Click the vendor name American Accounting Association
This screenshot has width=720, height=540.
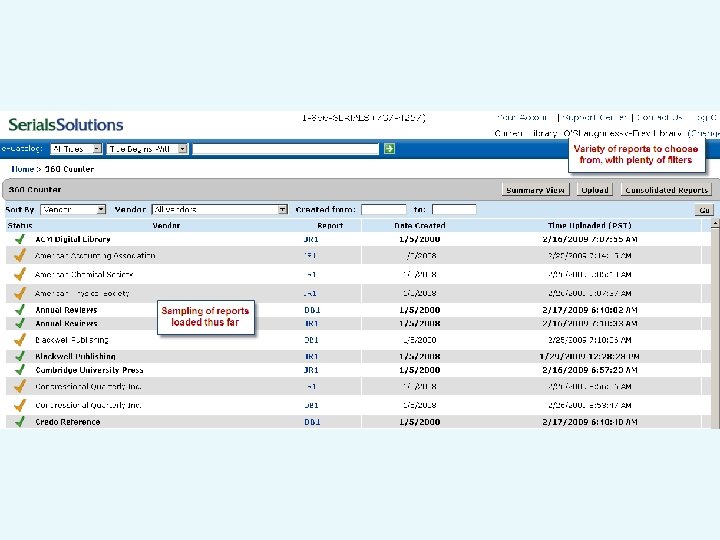coord(95,255)
